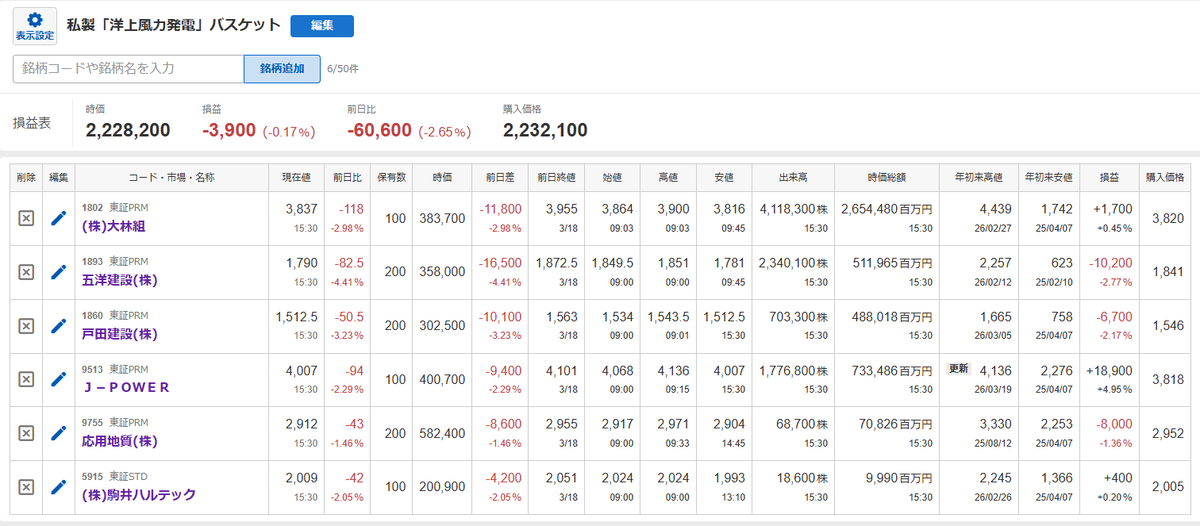Click 五洋建設 loss value -10,200
1200x526 pixels.
click(x=1108, y=262)
